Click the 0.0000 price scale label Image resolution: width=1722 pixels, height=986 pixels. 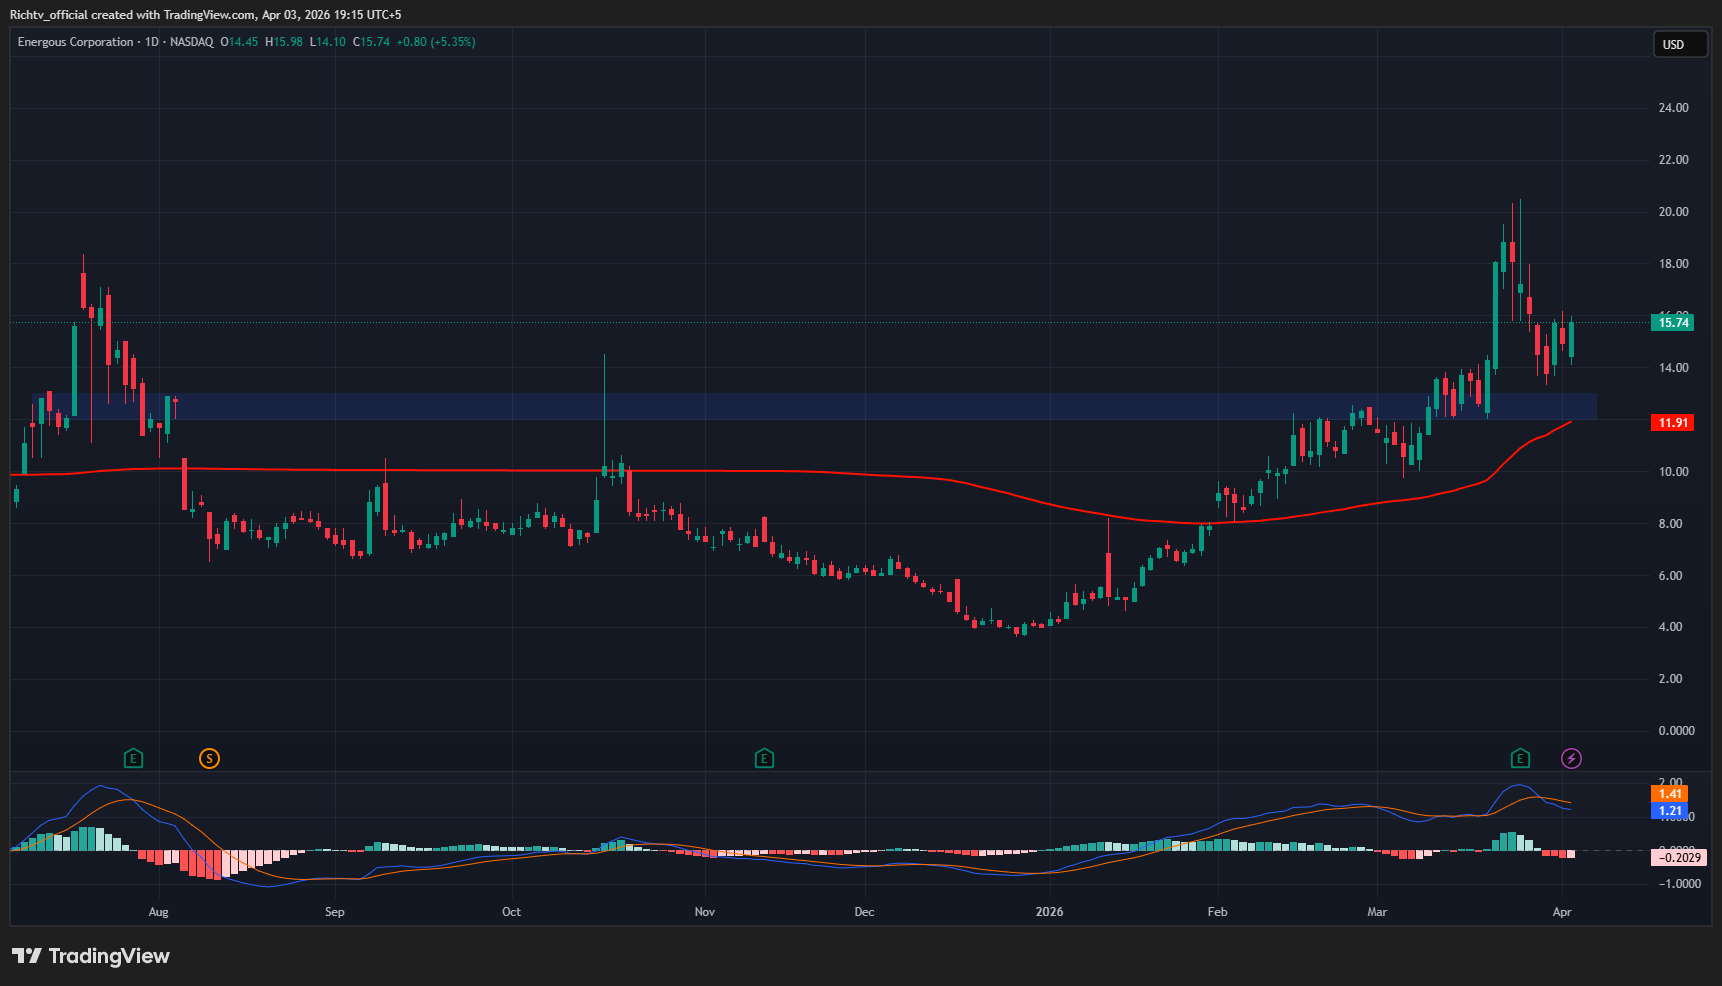(1676, 731)
